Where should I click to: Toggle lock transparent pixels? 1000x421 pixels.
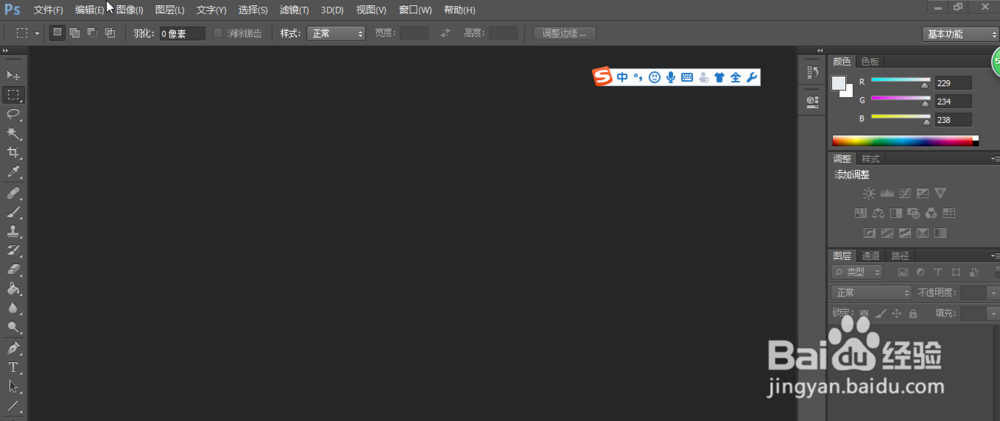point(864,313)
